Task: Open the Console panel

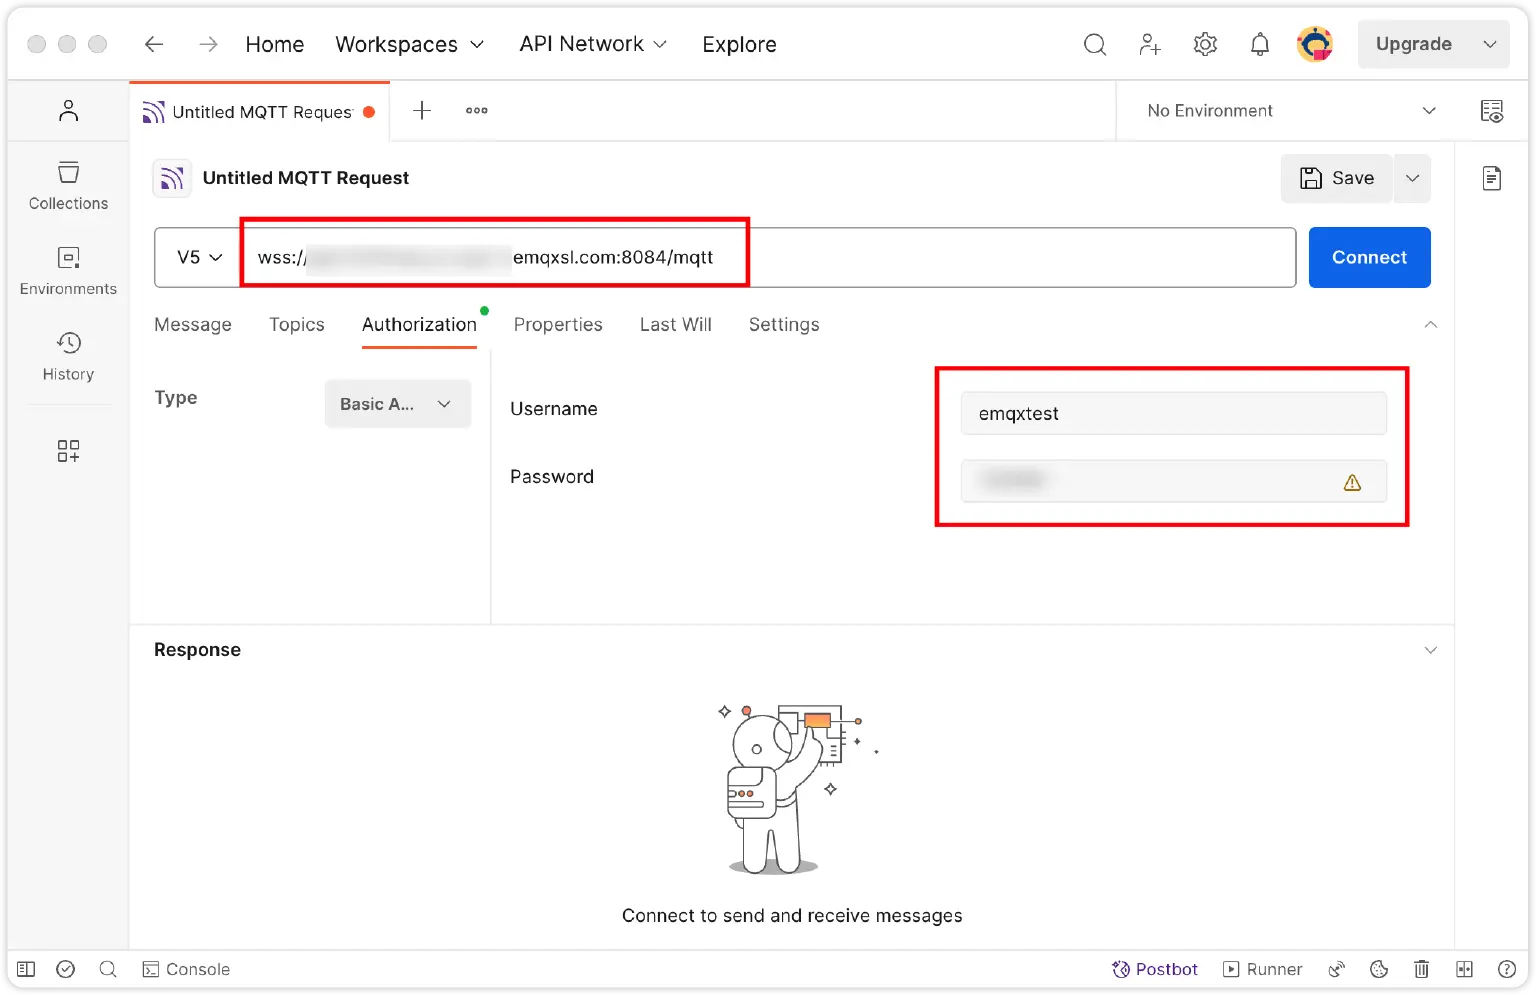Action: point(186,969)
